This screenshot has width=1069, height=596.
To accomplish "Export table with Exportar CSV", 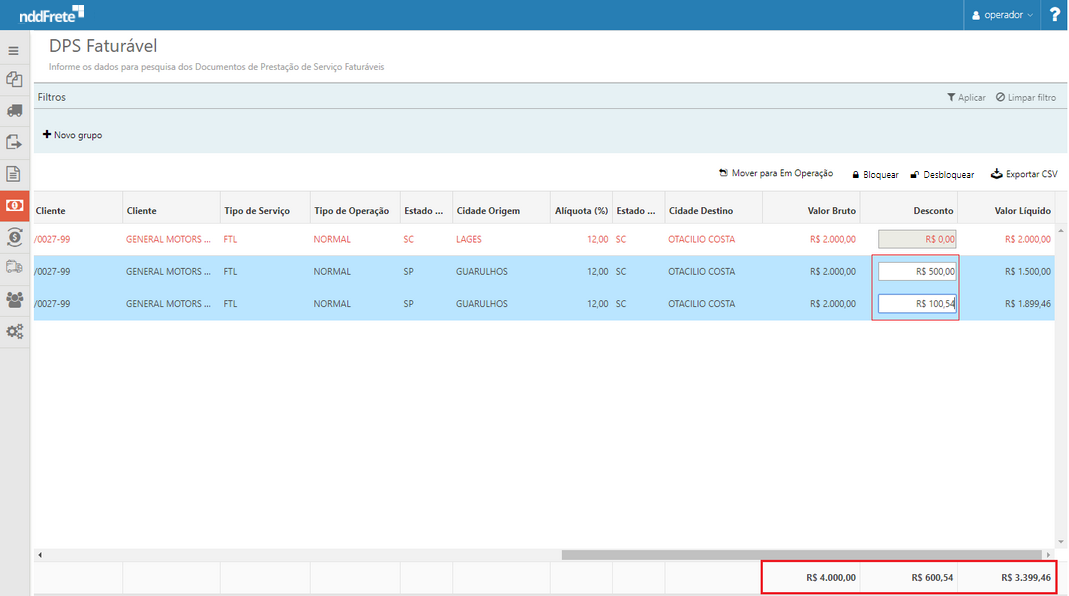I will (1024, 174).
